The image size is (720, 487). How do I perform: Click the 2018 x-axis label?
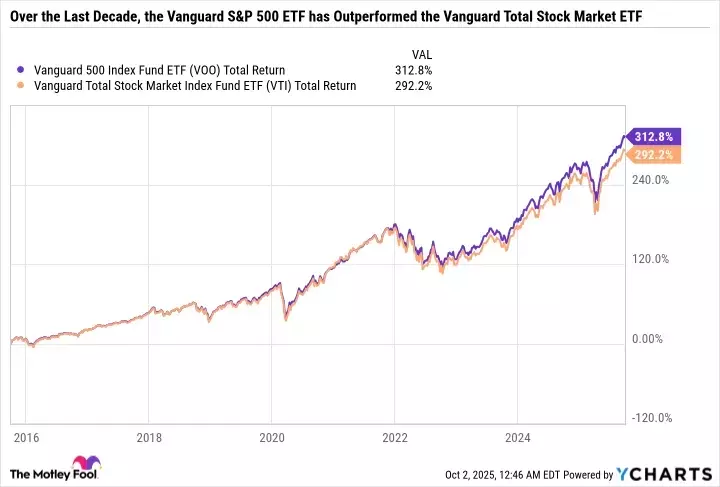tap(148, 437)
